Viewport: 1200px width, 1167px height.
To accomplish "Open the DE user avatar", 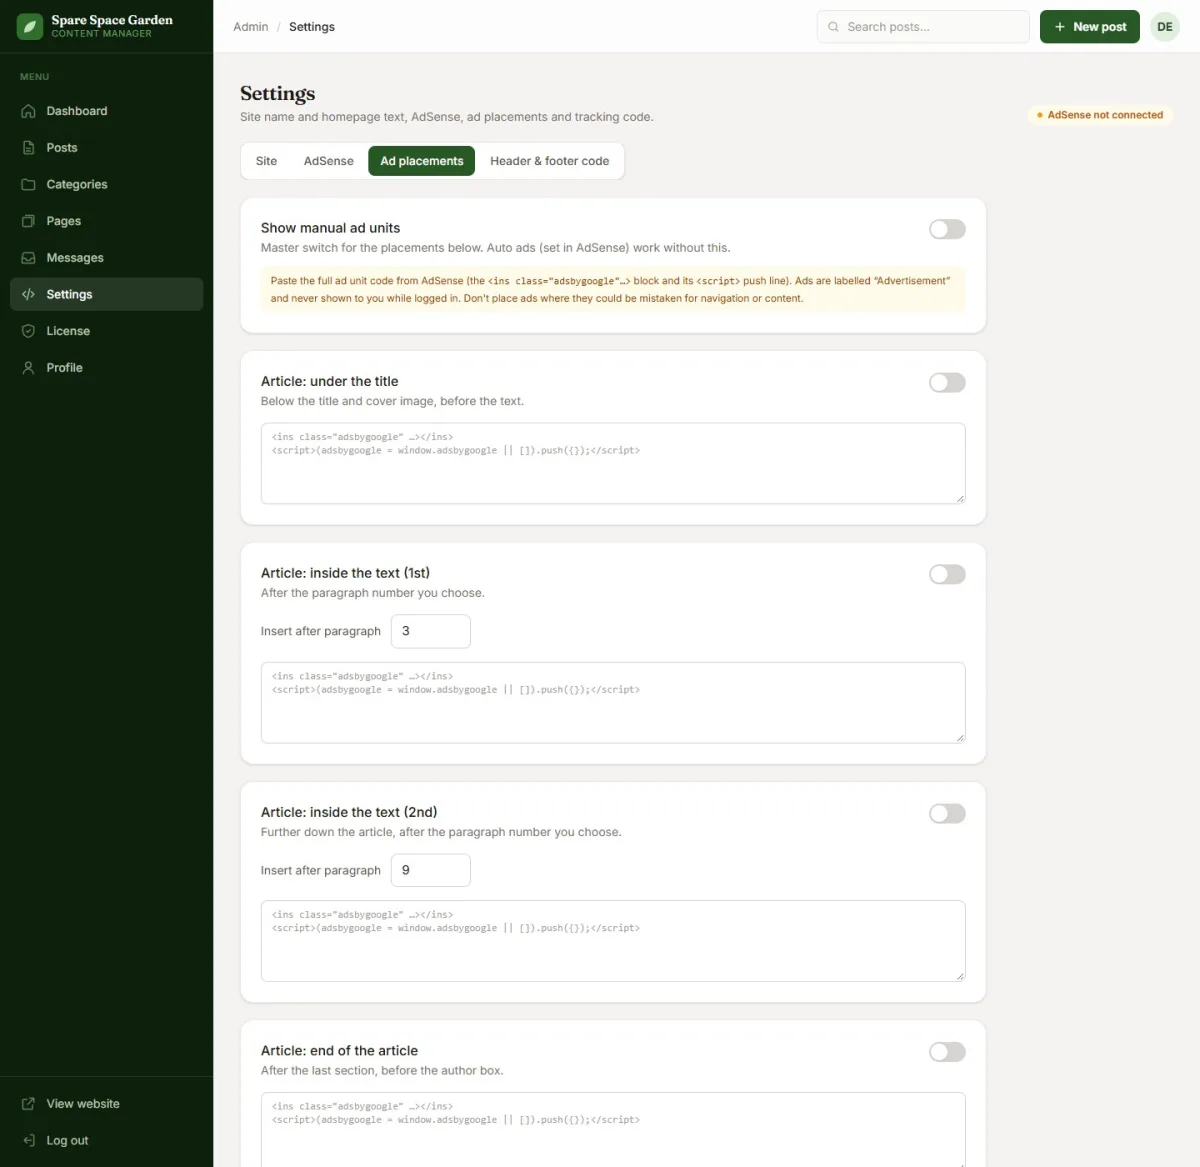I will pos(1165,27).
